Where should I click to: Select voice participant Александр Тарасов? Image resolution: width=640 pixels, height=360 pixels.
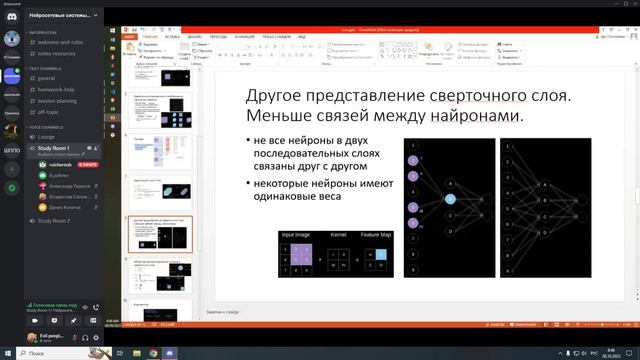tap(69, 186)
